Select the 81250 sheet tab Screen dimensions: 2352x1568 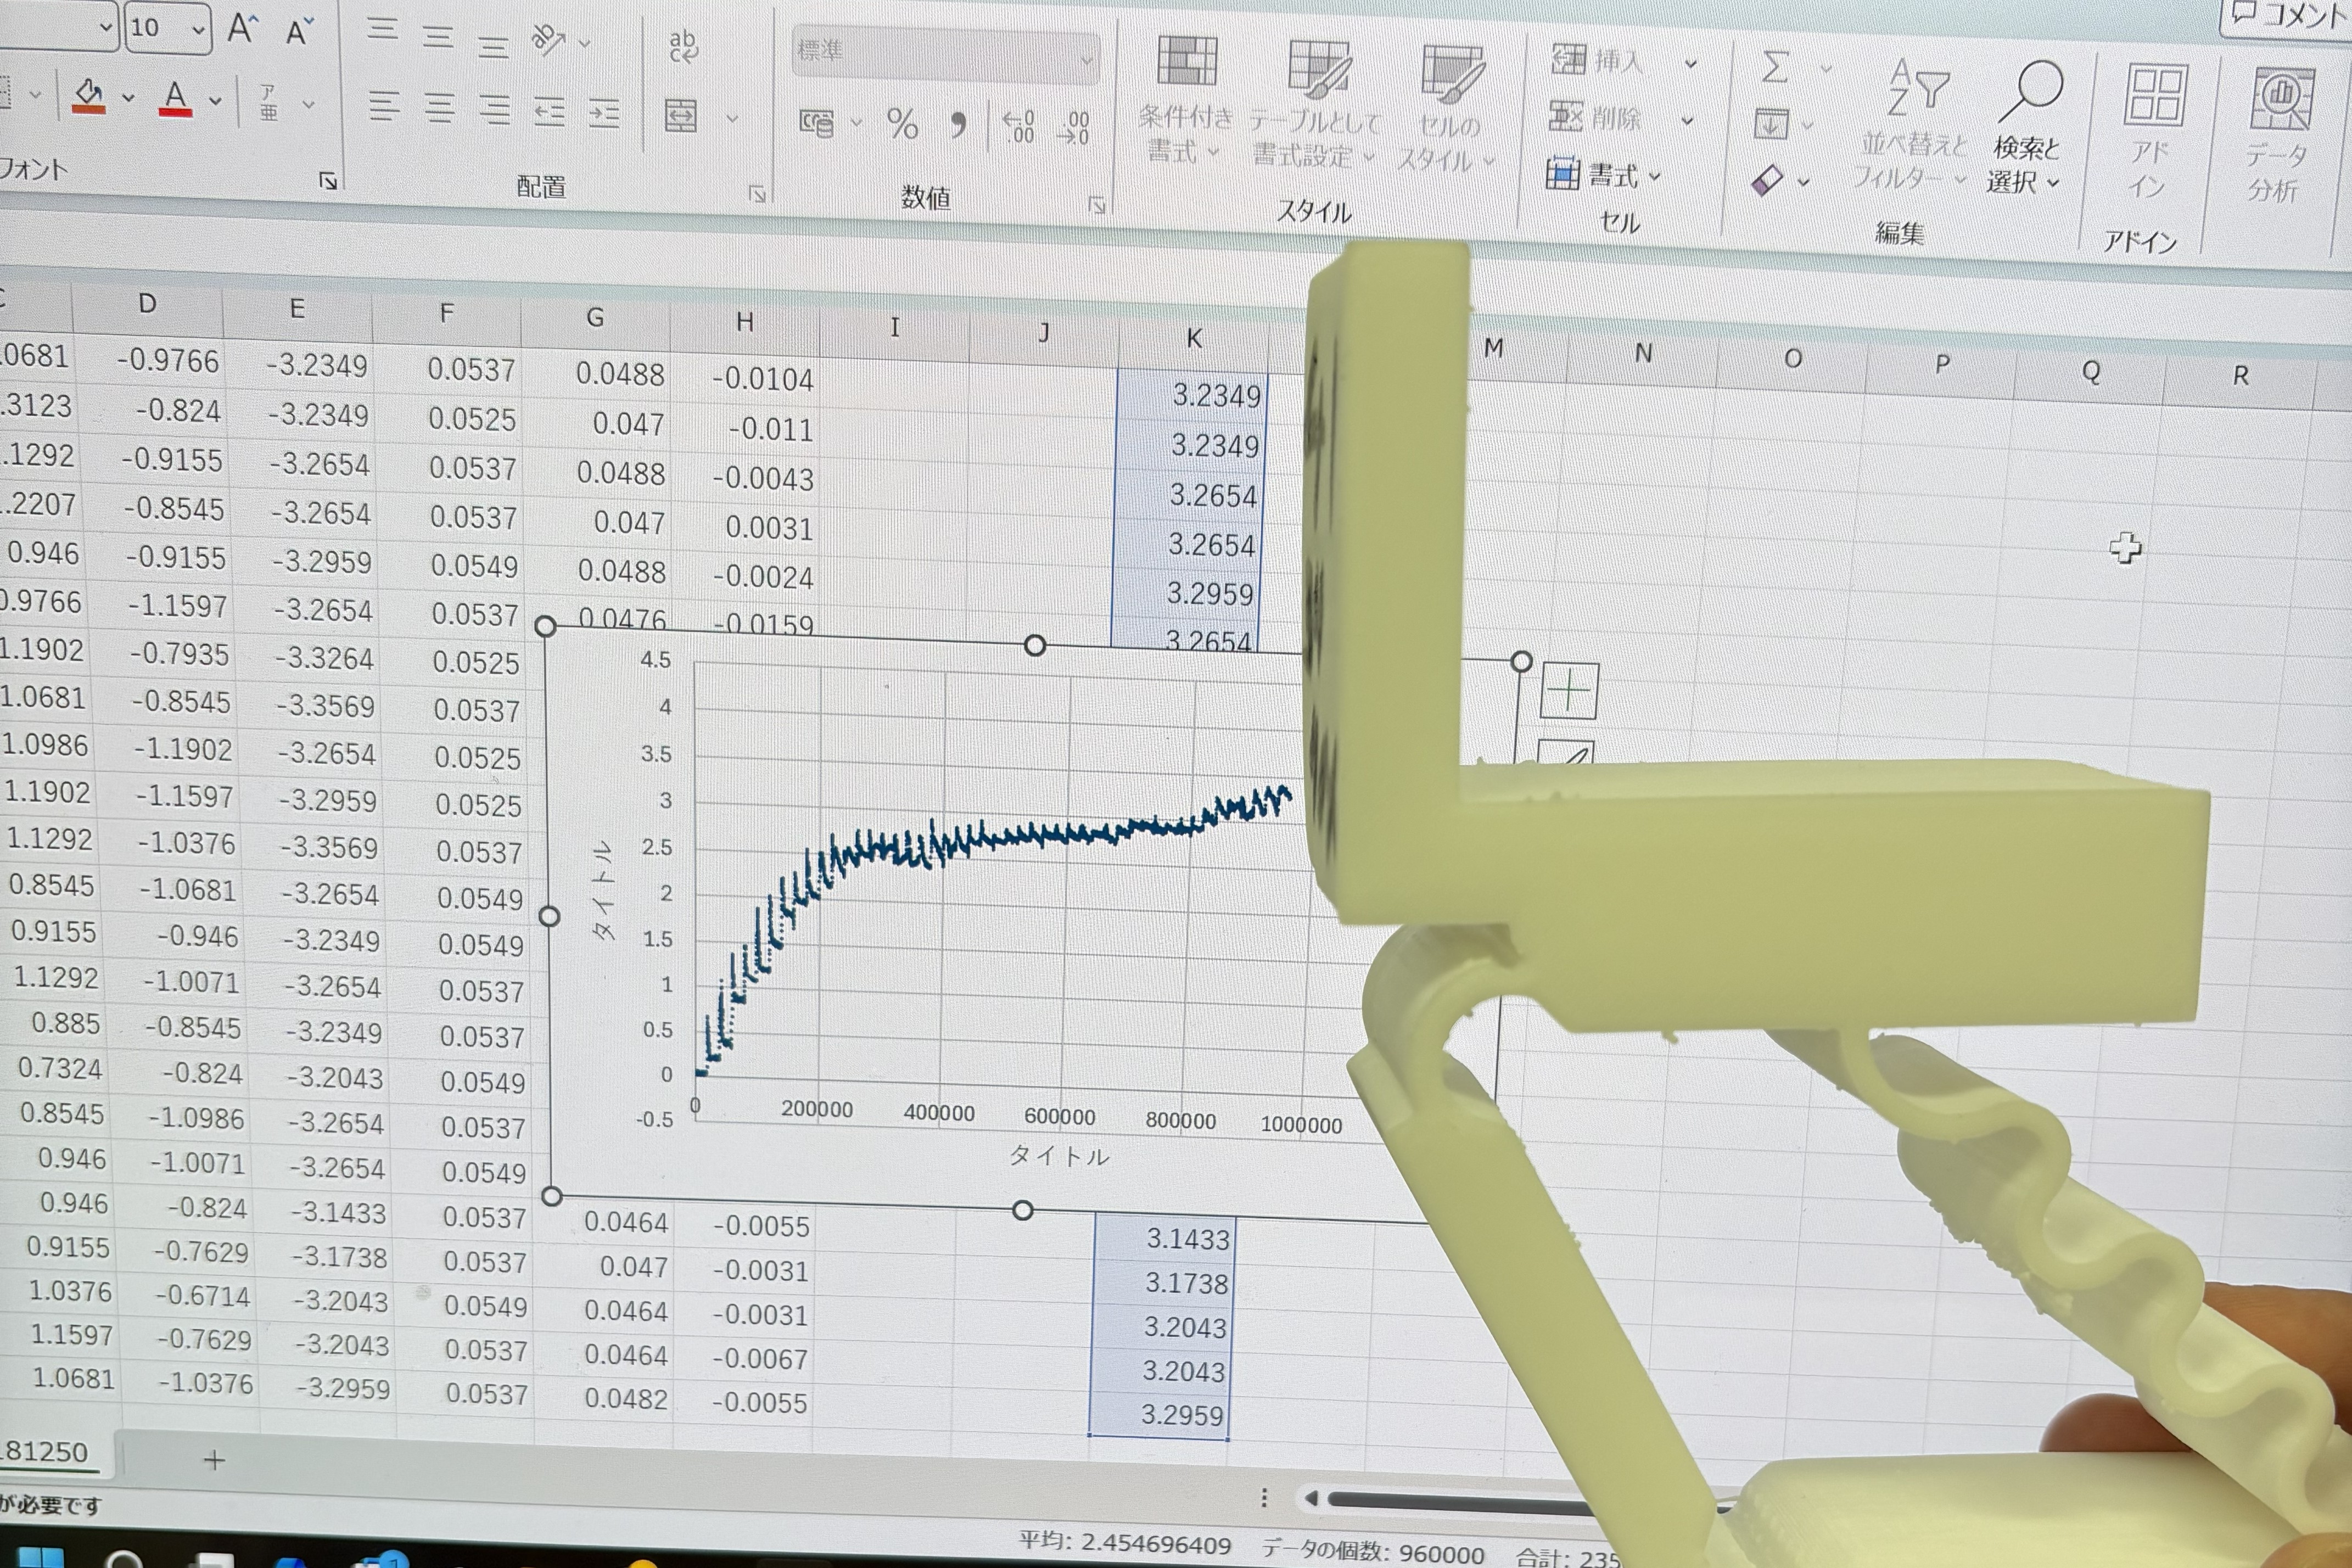[x=45, y=1452]
